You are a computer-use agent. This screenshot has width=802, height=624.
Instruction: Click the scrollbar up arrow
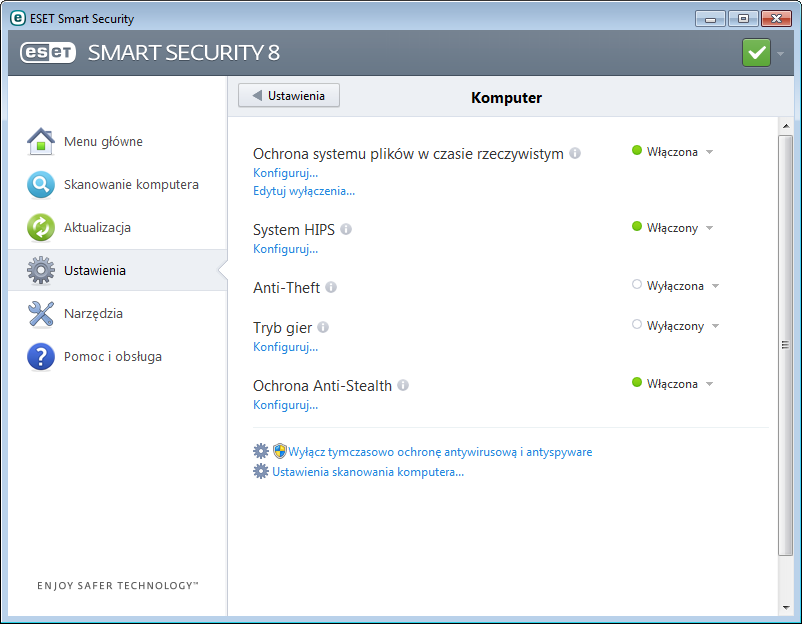(786, 126)
